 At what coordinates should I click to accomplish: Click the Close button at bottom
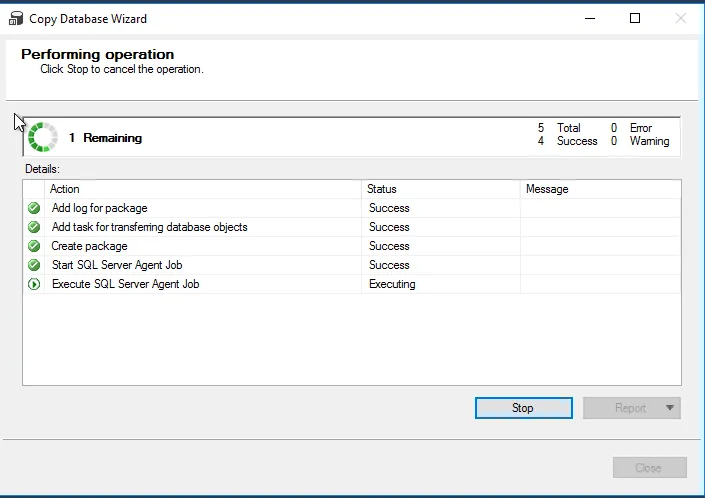point(649,468)
